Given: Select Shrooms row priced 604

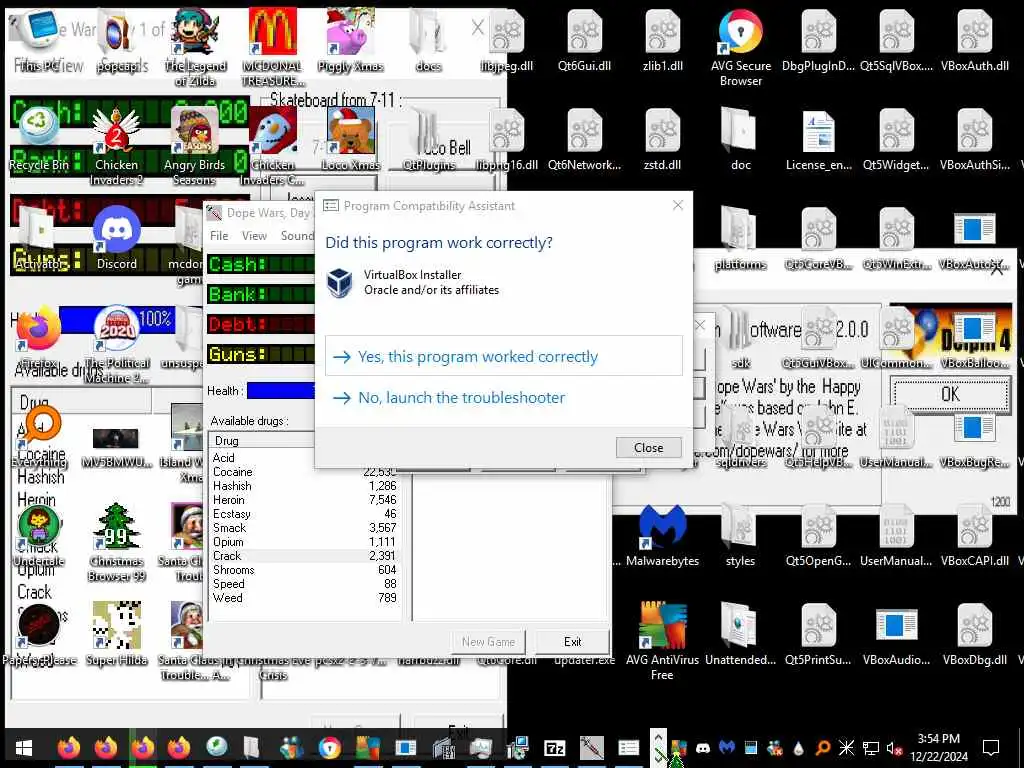Looking at the screenshot, I should tap(304, 569).
